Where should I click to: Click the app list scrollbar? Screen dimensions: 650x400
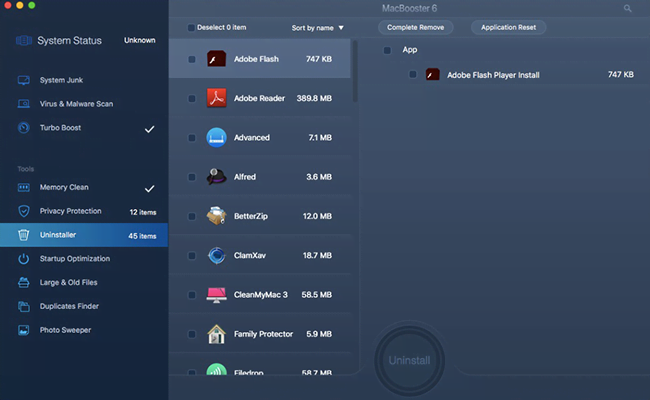[x=355, y=71]
